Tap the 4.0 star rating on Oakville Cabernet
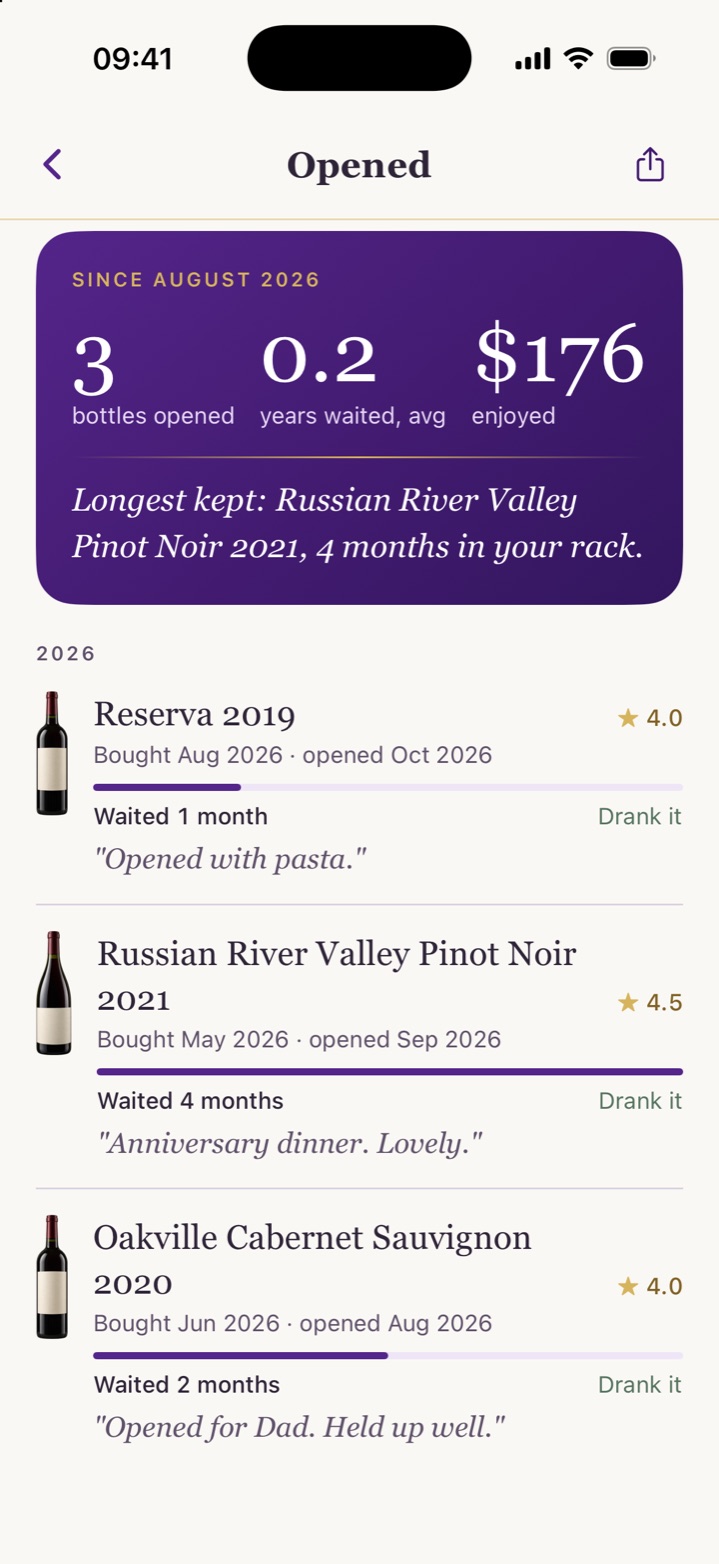This screenshot has width=719, height=1564. click(x=650, y=1286)
